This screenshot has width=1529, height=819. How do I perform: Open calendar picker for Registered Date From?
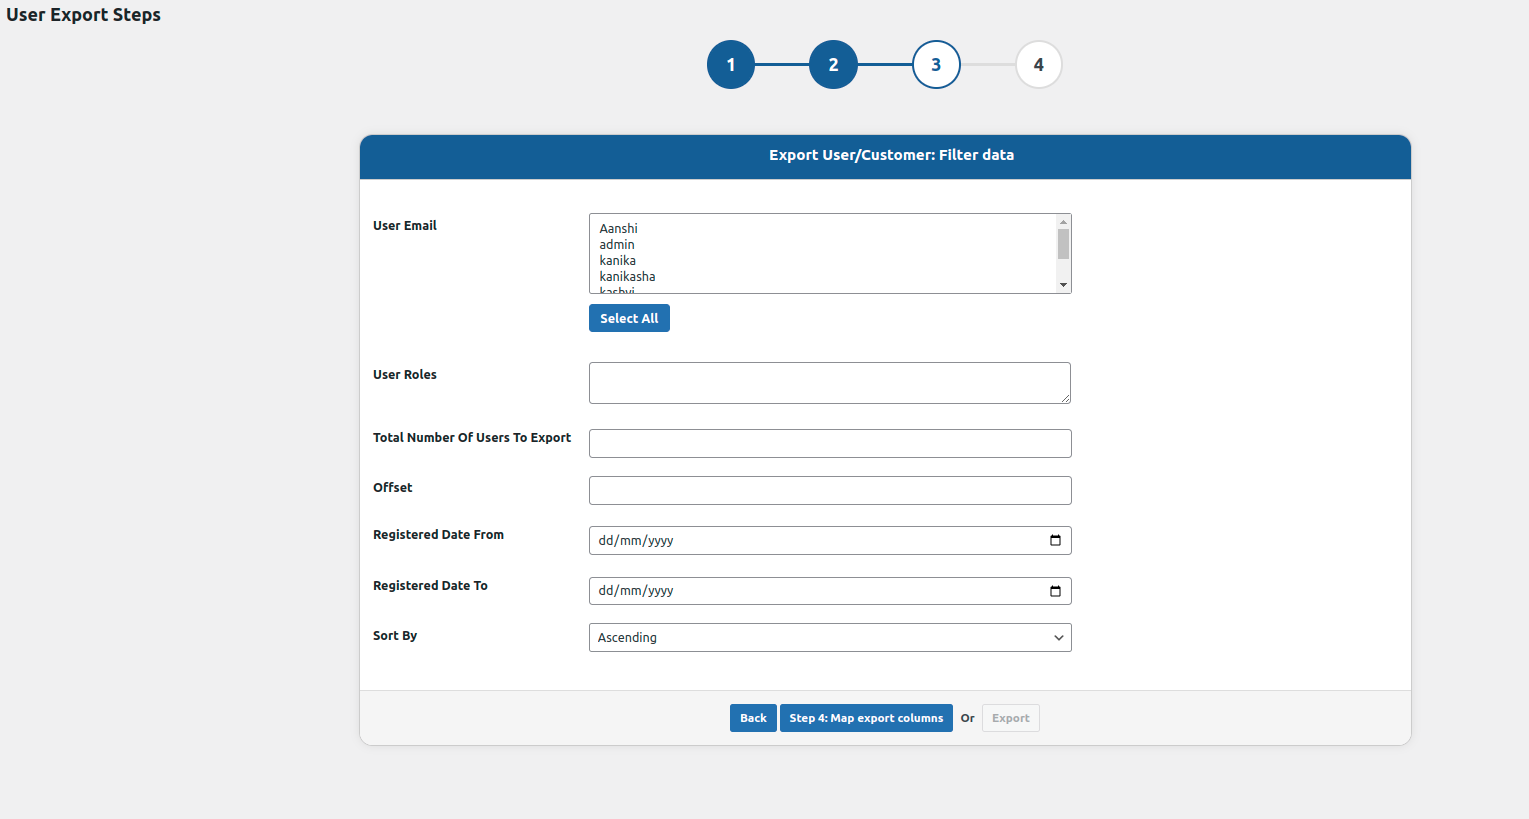1055,541
